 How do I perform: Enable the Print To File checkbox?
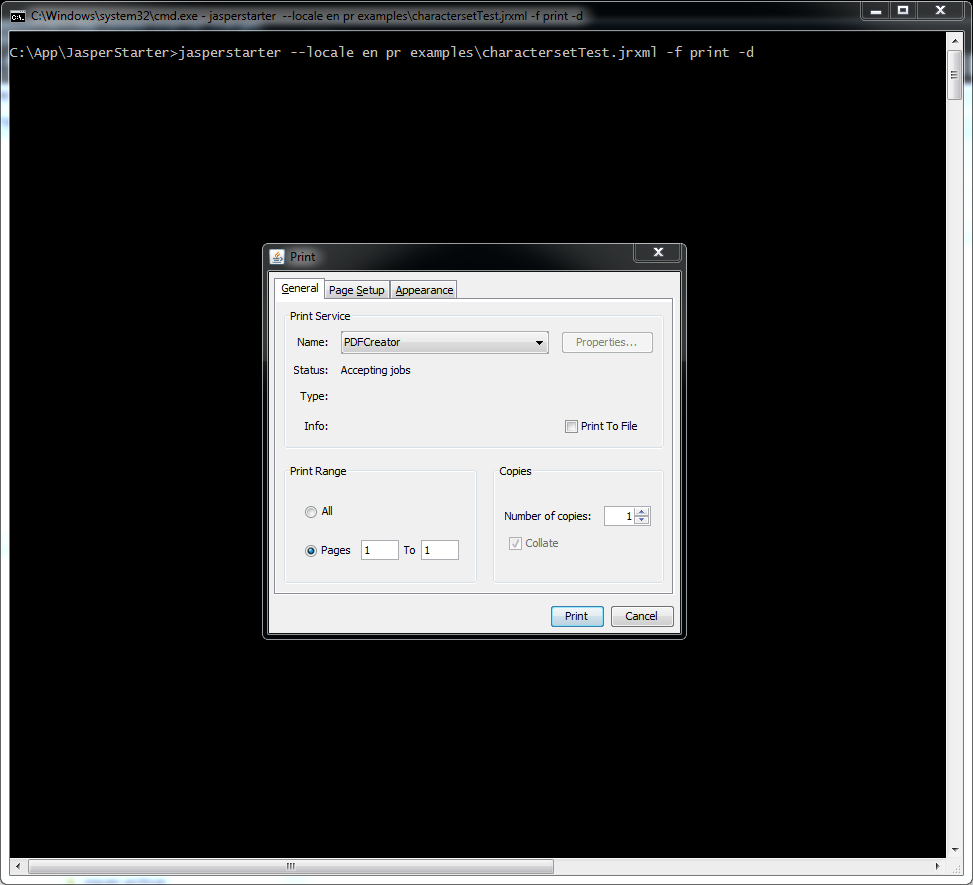pyautogui.click(x=571, y=426)
